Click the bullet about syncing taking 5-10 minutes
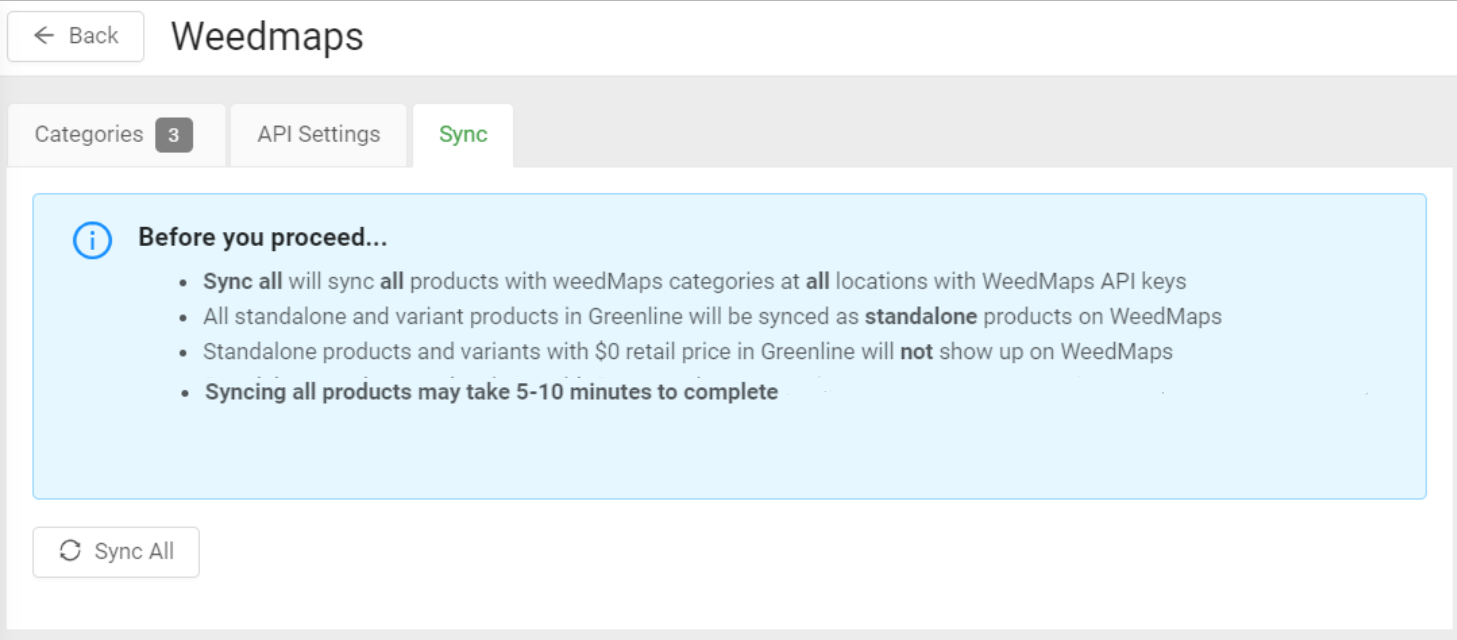Viewport: 1457px width, 640px height. click(x=491, y=392)
